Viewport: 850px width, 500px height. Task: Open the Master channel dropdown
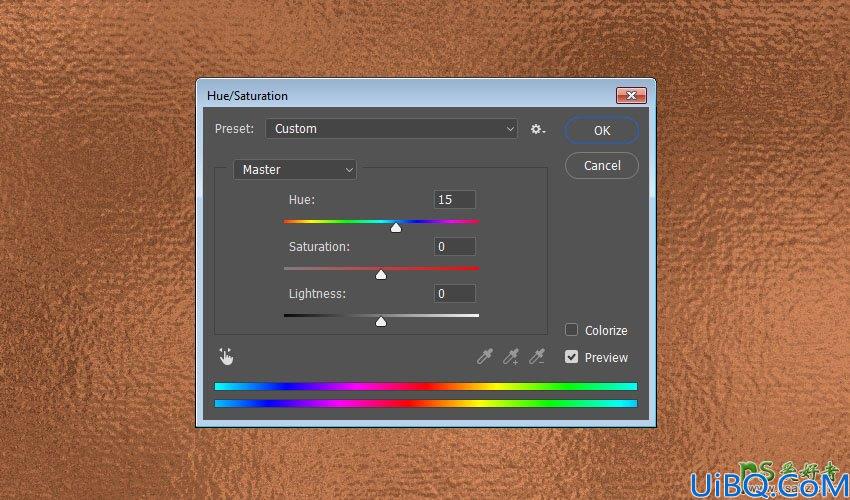(295, 170)
